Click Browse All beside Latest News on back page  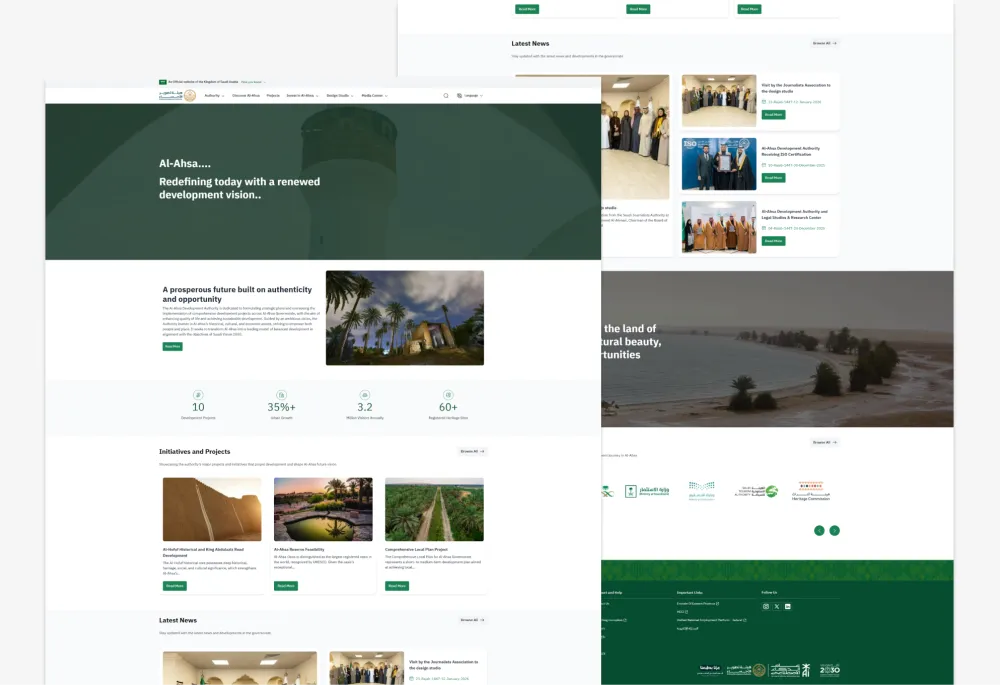825,43
